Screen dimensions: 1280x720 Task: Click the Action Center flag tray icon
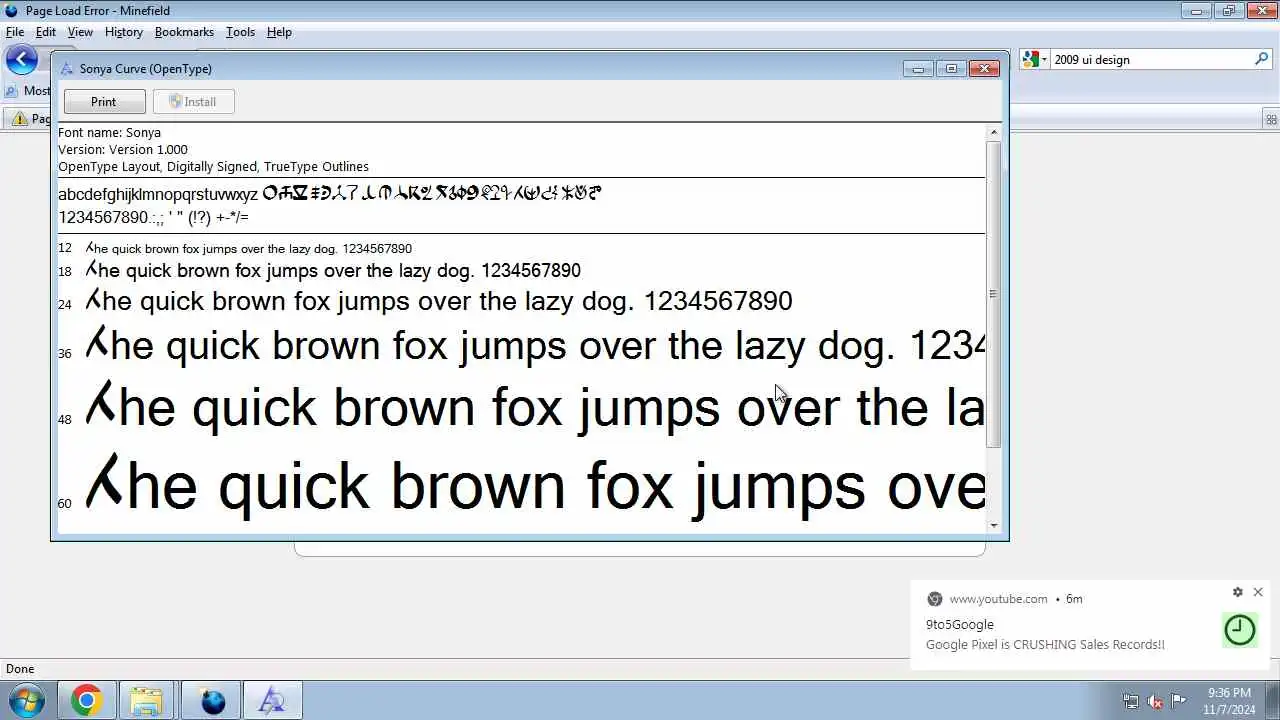coord(1178,701)
